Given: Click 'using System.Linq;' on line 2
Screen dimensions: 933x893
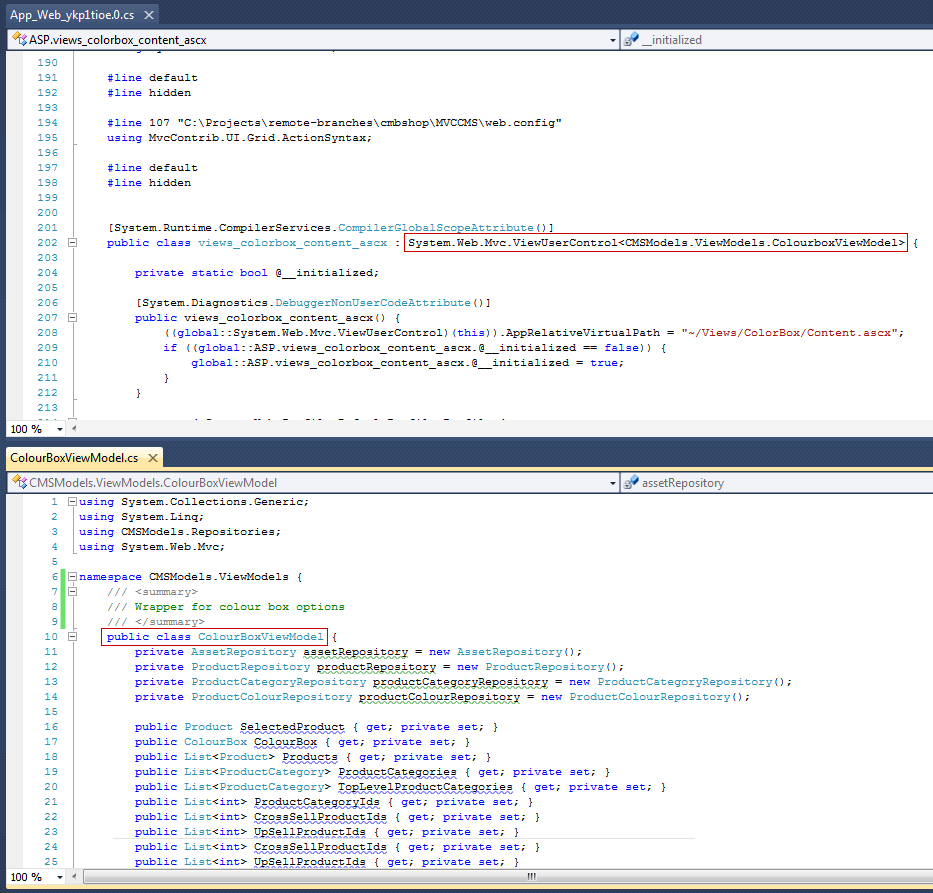Looking at the screenshot, I should point(142,516).
